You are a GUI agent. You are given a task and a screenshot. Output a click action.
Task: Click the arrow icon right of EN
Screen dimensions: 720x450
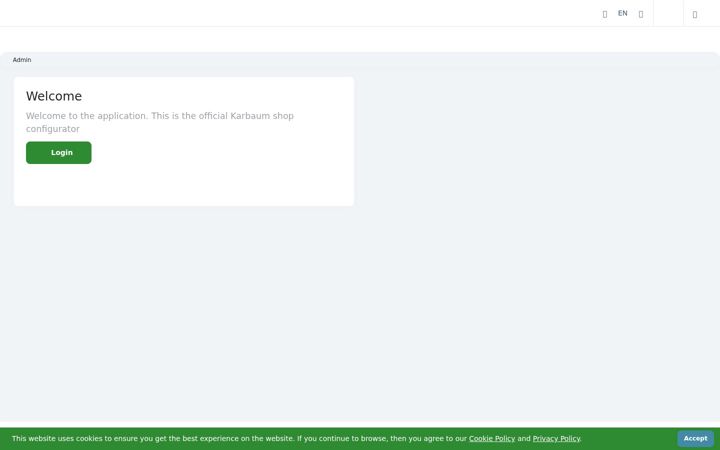pos(641,14)
